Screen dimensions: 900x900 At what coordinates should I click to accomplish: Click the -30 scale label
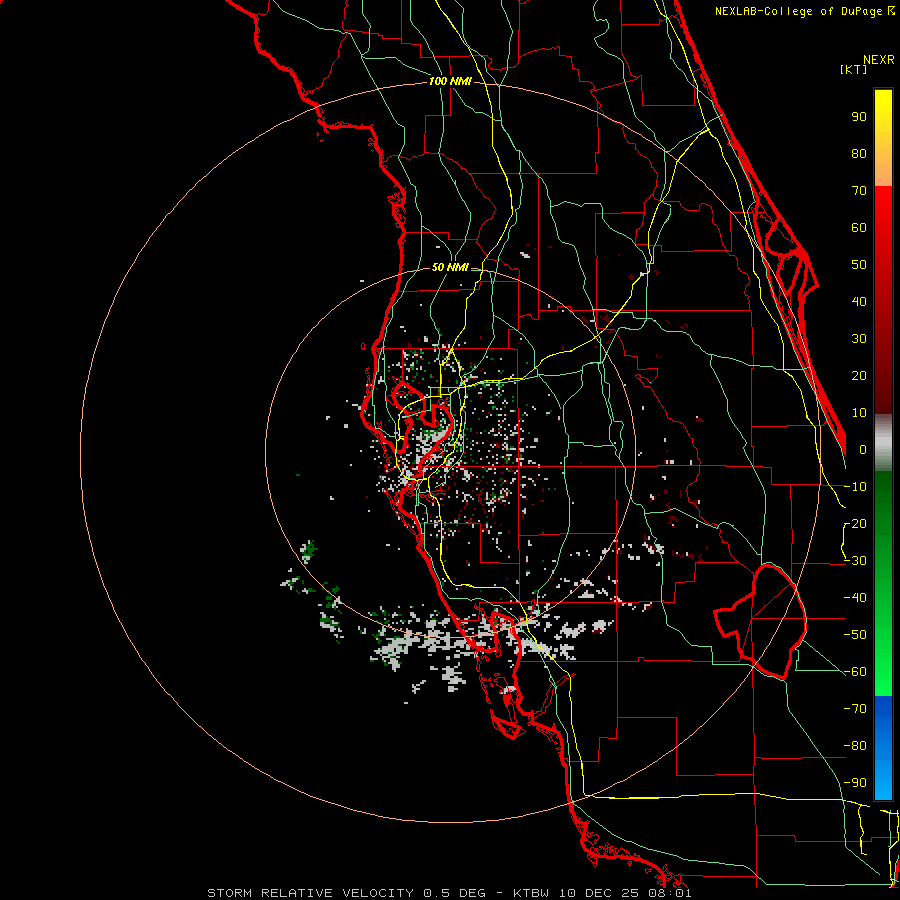pyautogui.click(x=855, y=561)
